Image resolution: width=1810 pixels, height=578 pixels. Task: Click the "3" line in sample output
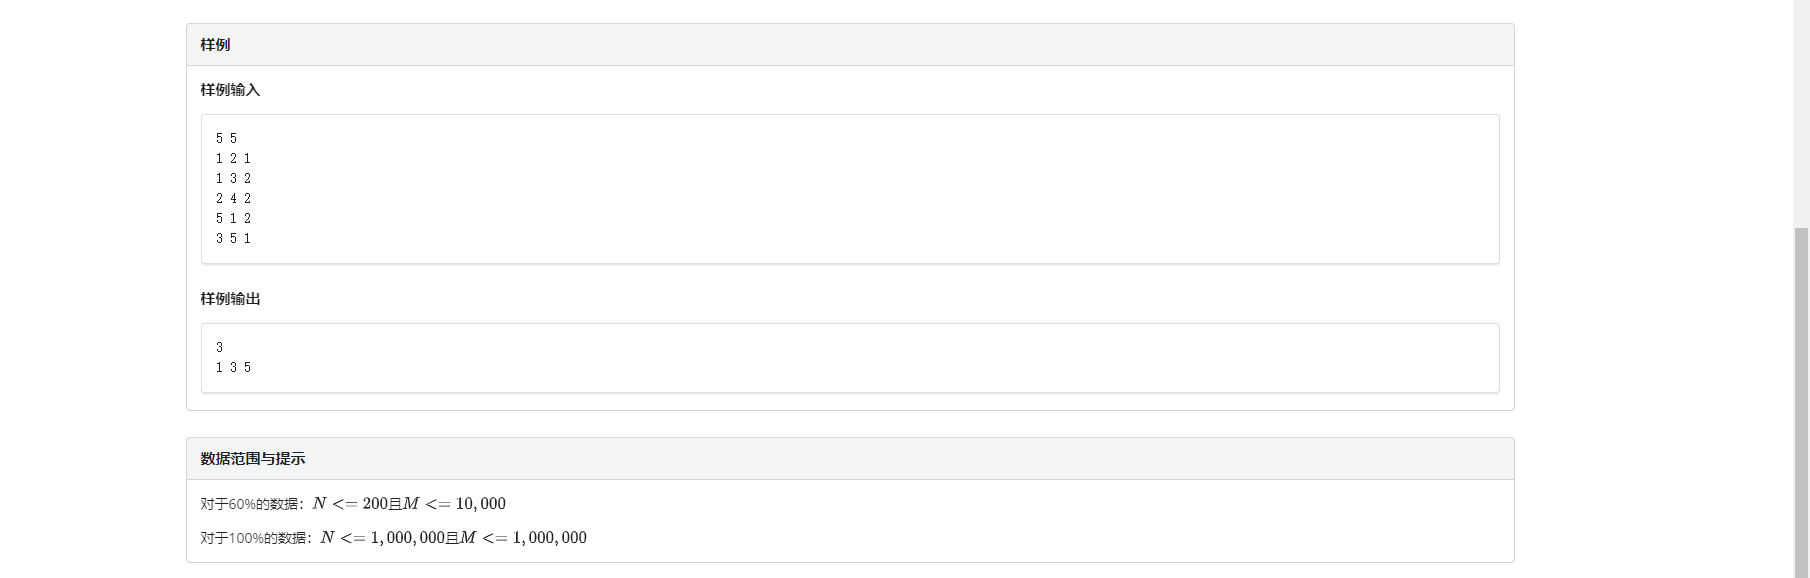220,348
